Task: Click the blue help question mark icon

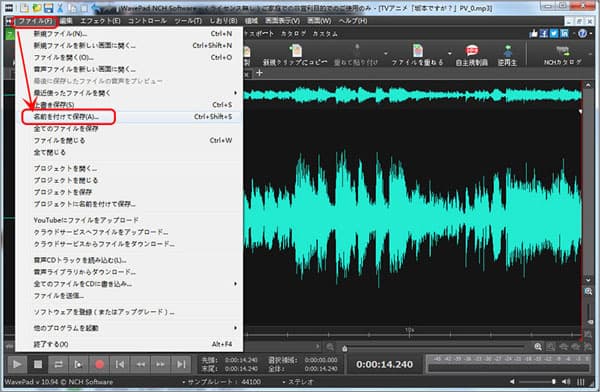Action: pyautogui.click(x=583, y=34)
